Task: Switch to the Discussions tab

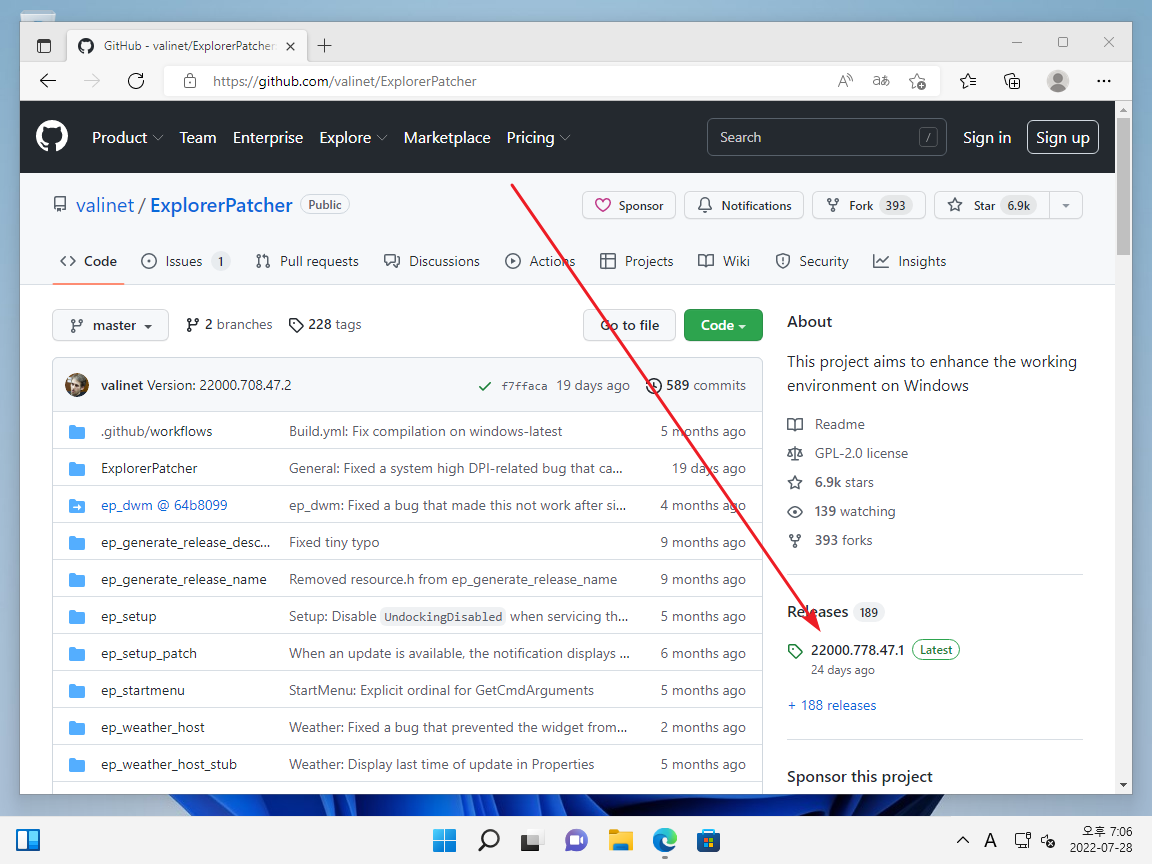Action: [432, 262]
